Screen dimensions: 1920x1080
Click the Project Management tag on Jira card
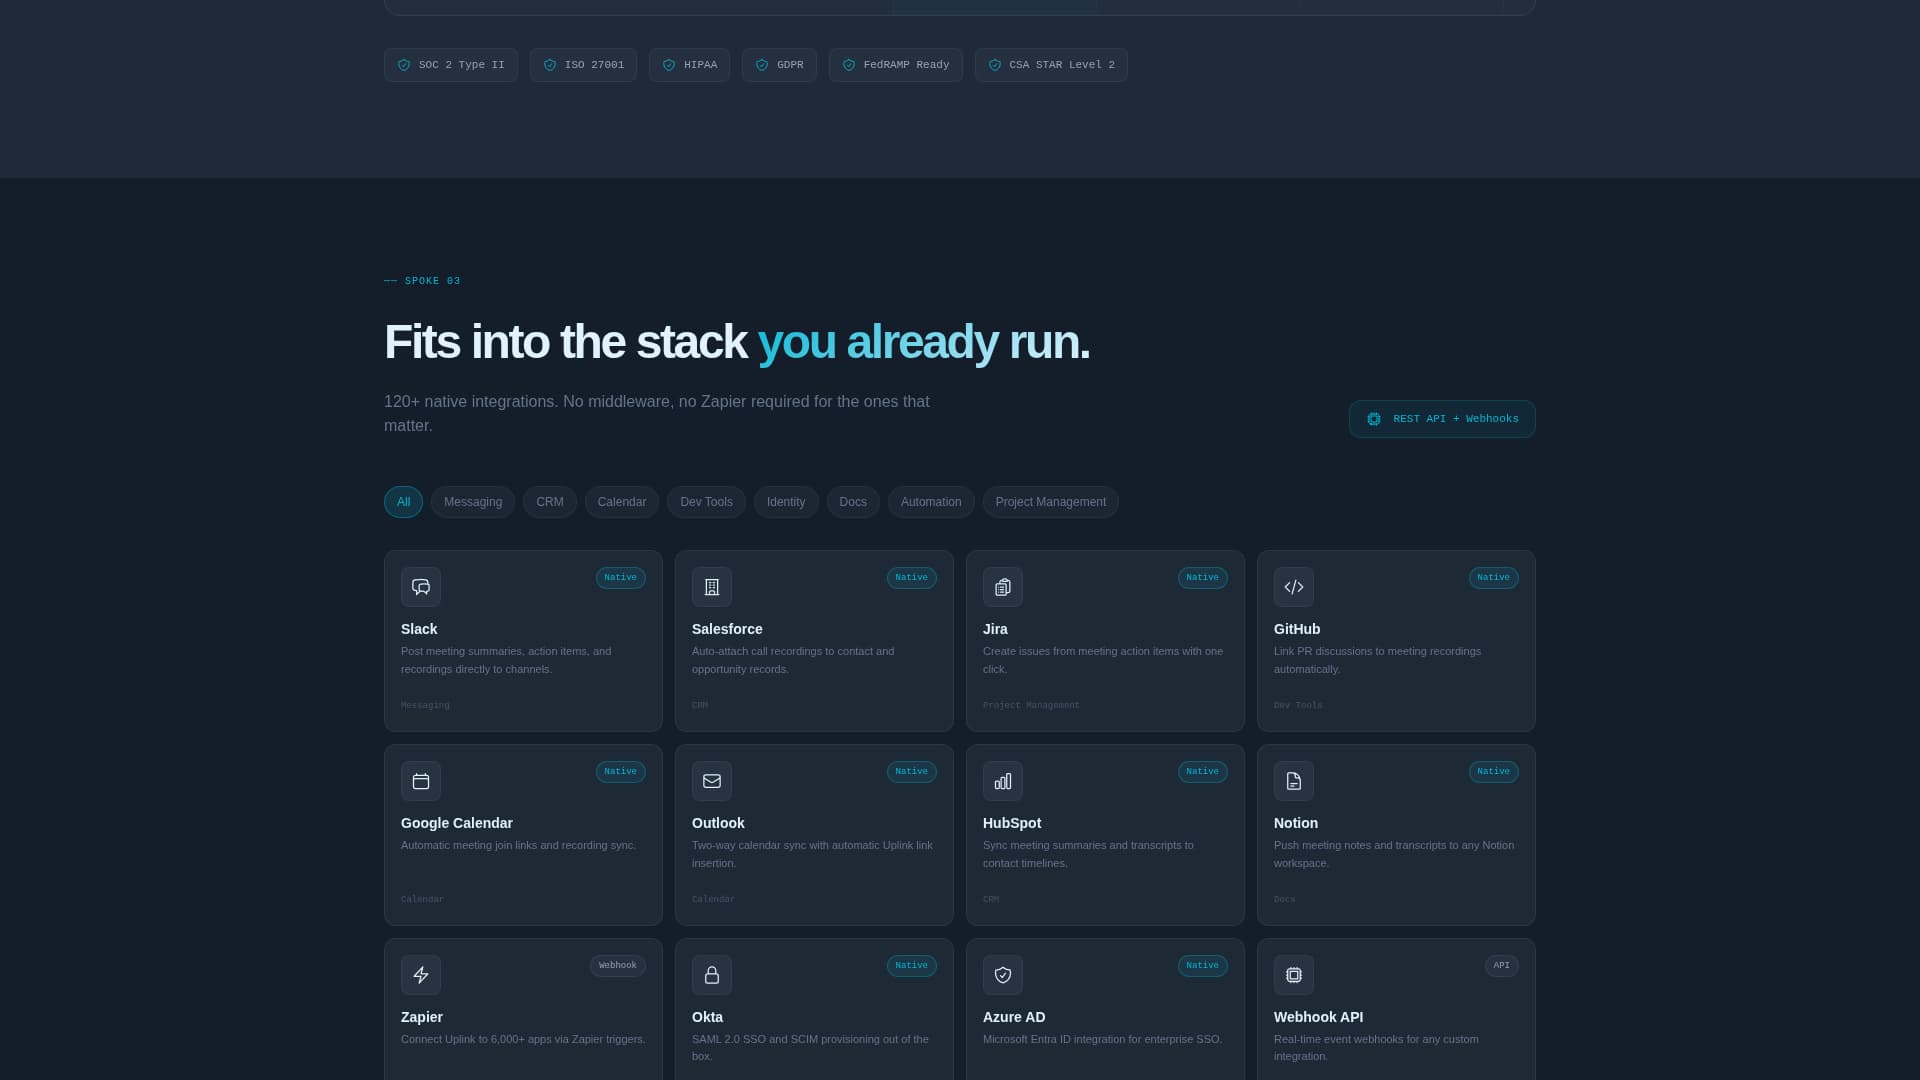tap(1031, 706)
